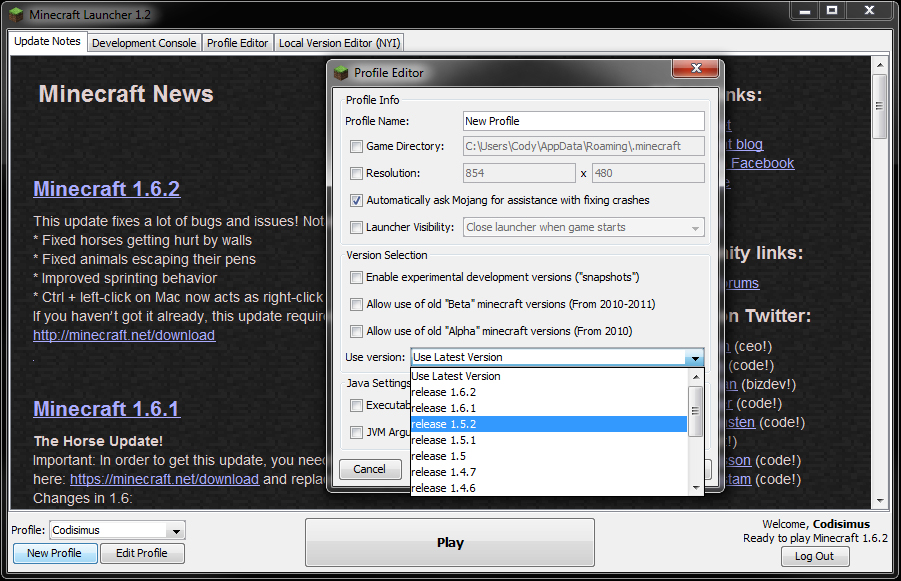Enable the Launcher Visibility checkbox
This screenshot has width=901, height=581.
point(356,228)
